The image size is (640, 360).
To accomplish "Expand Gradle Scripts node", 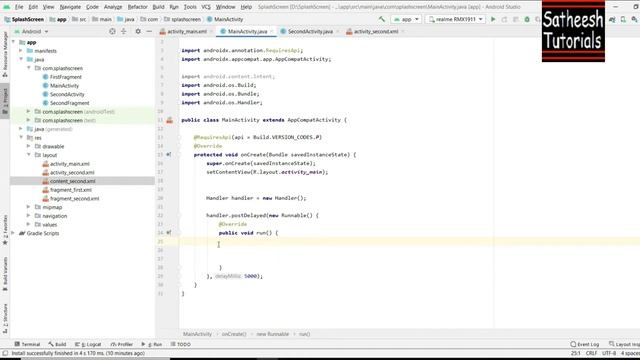I will [x=13, y=233].
